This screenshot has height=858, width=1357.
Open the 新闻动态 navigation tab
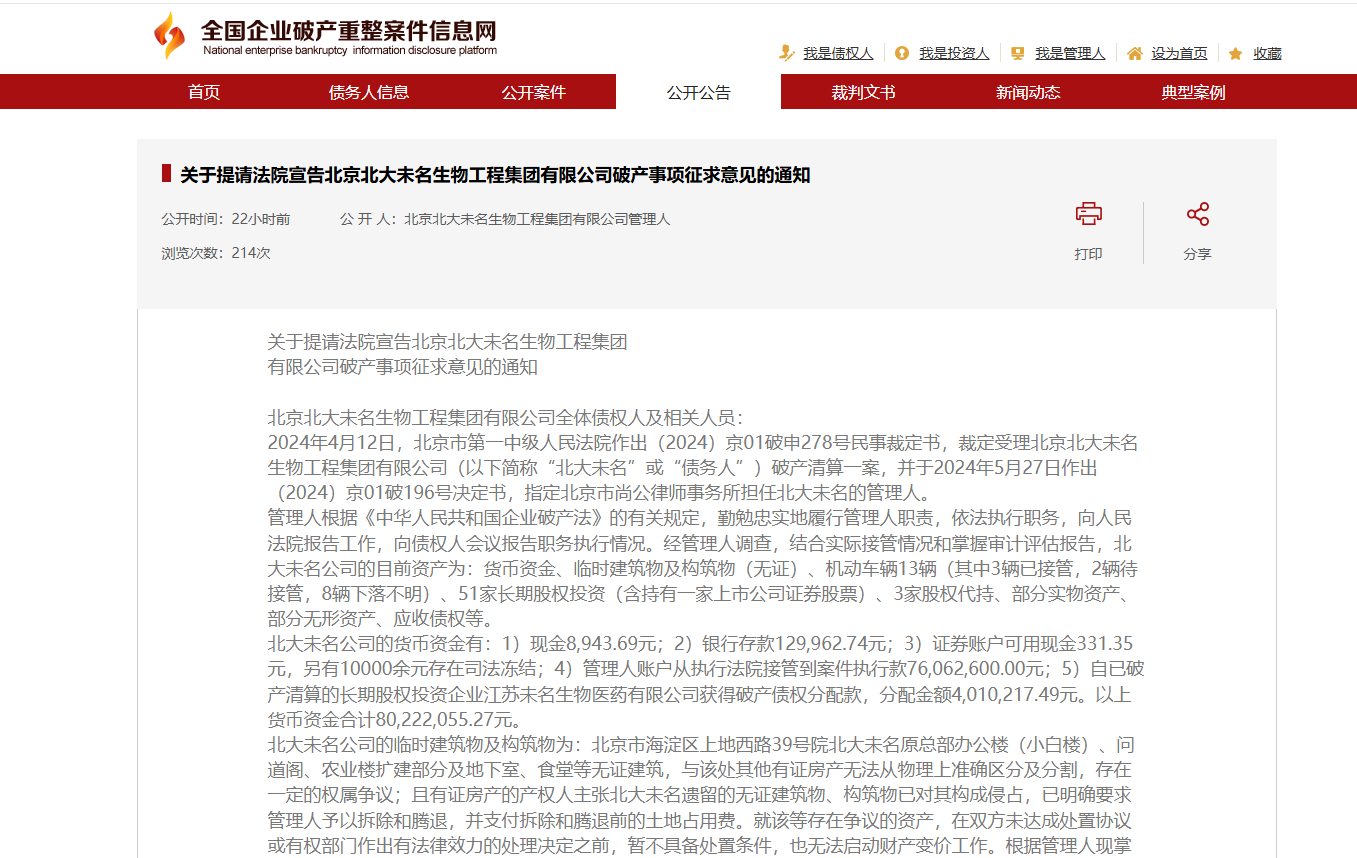click(1028, 92)
